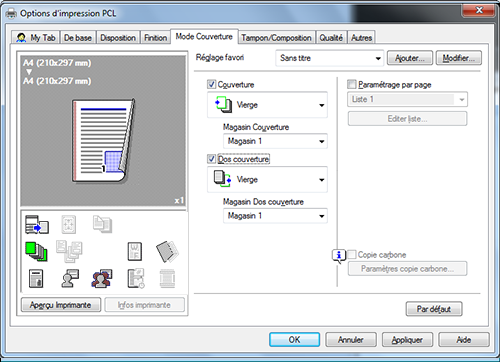Switch to the Qualité tab
The height and width of the screenshot is (362, 500).
[x=331, y=38]
